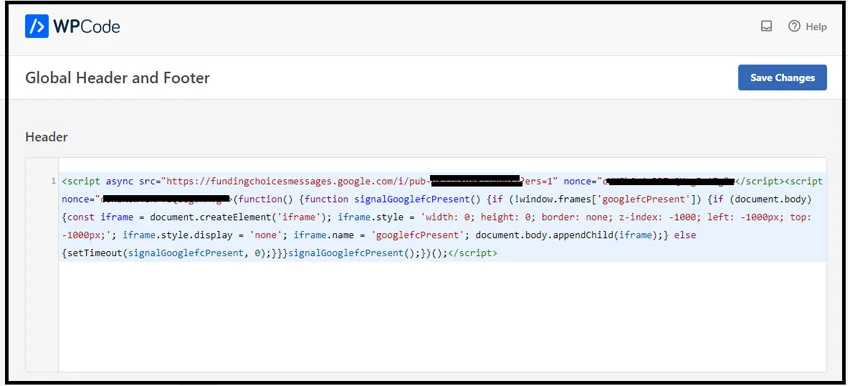Click the "iframe.style.display = 'none'" code text
This screenshot has height=386, width=850.
(x=204, y=235)
